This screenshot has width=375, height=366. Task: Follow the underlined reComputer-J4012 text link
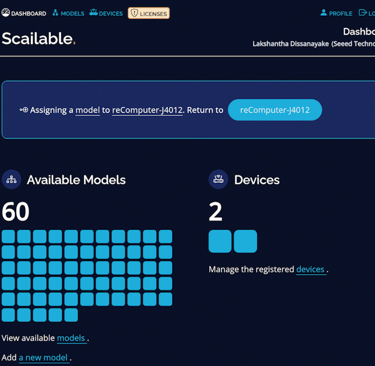tap(147, 110)
